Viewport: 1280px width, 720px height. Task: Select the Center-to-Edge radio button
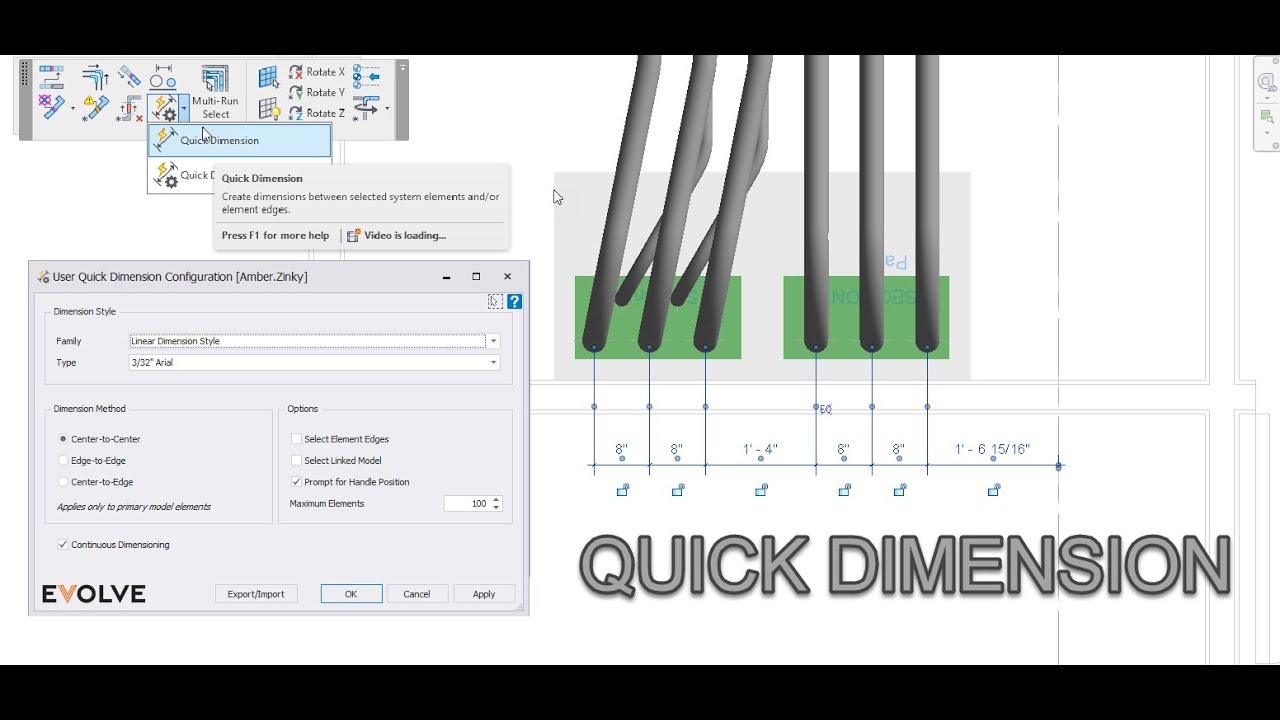point(64,482)
